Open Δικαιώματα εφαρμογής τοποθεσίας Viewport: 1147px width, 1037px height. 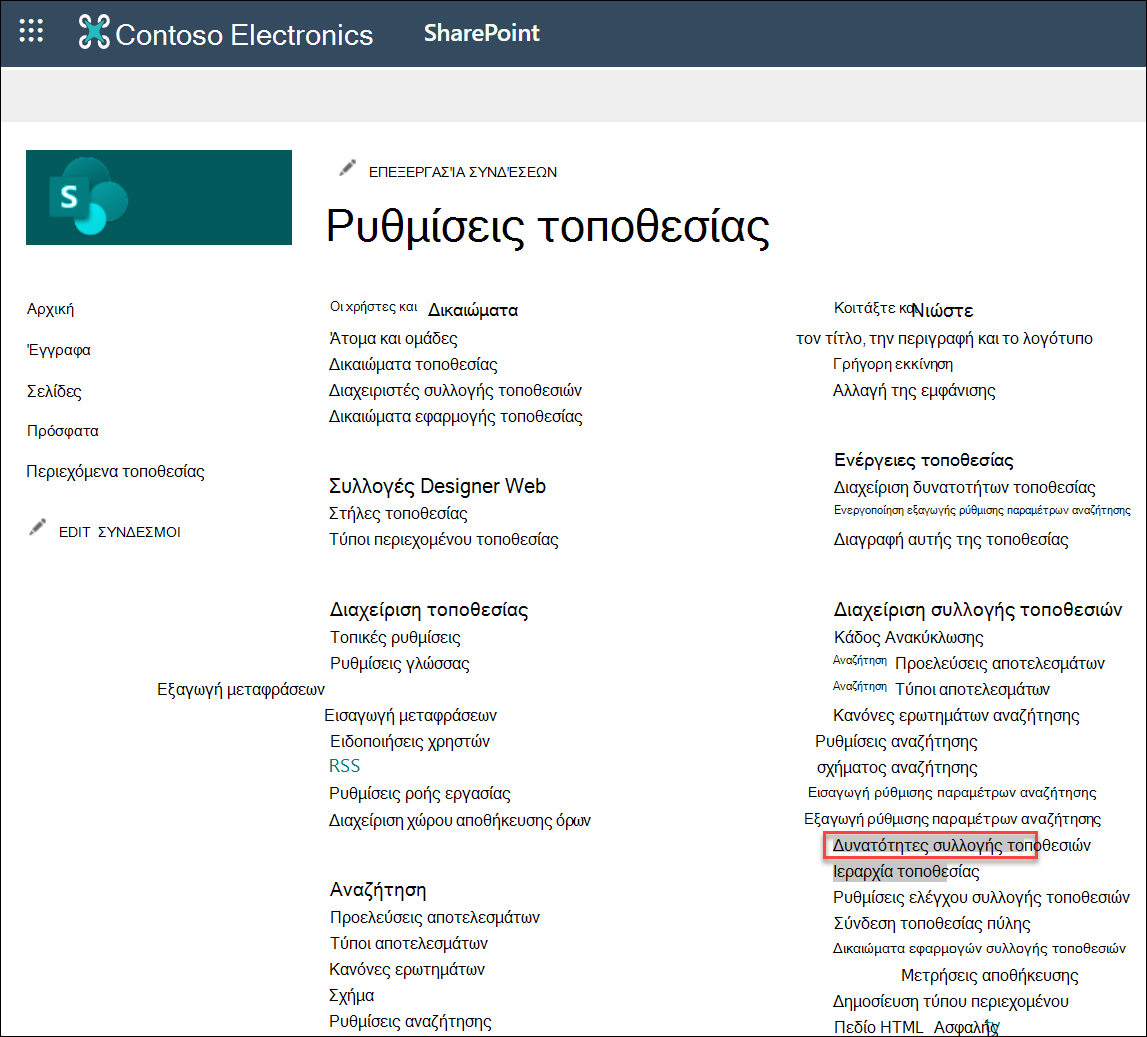coord(456,417)
